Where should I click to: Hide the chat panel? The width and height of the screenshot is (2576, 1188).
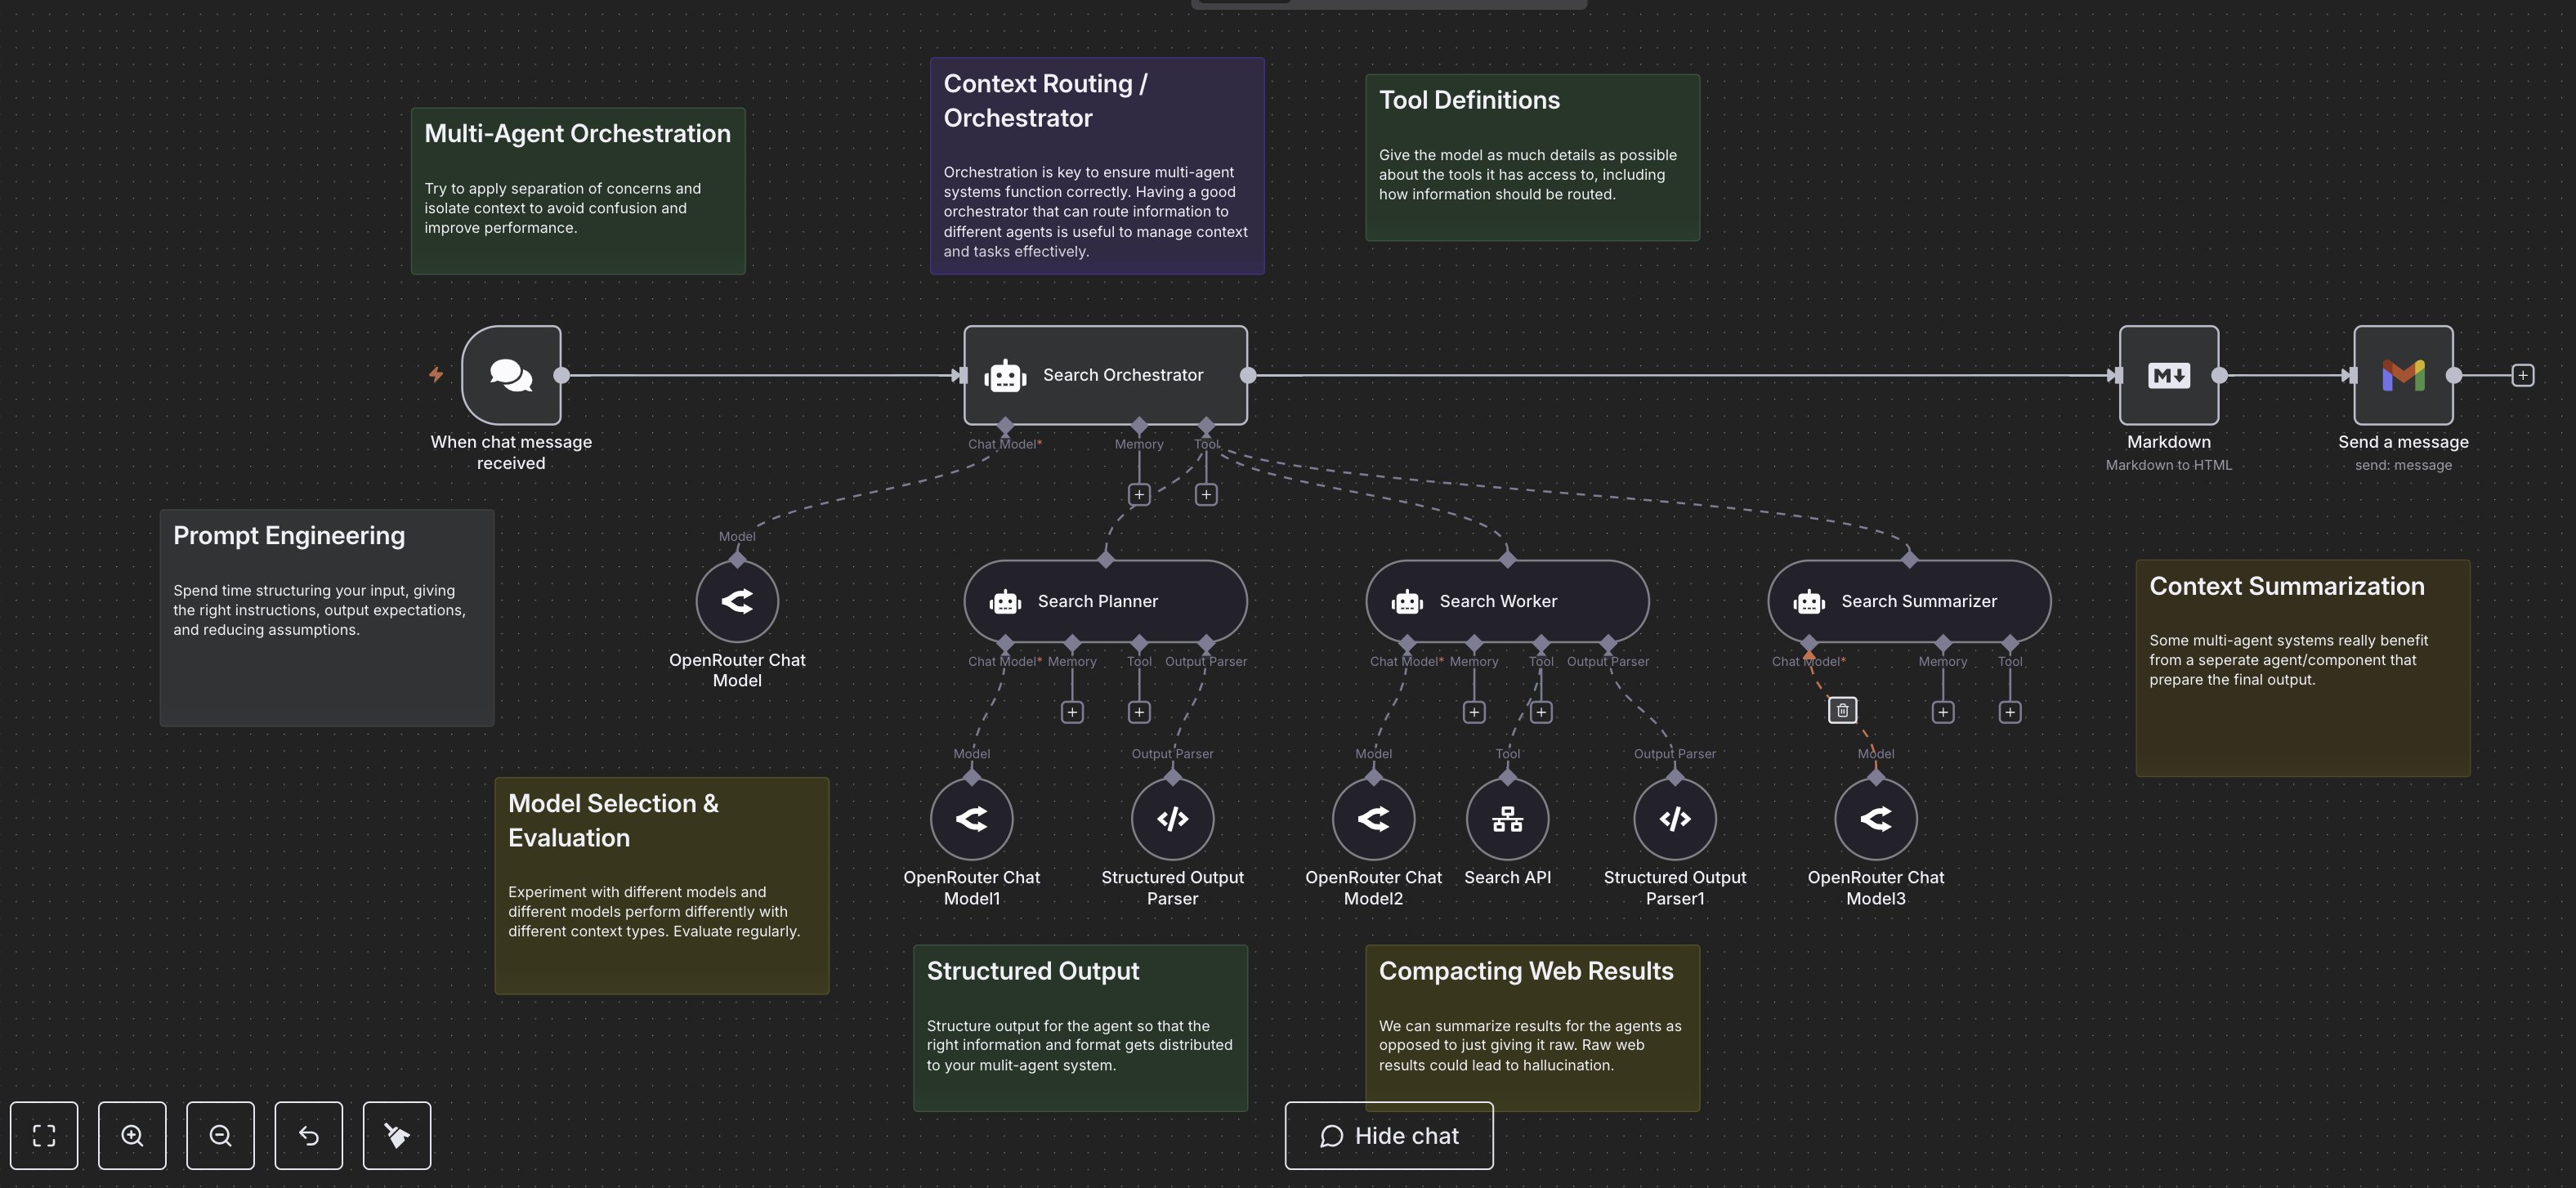click(1388, 1135)
